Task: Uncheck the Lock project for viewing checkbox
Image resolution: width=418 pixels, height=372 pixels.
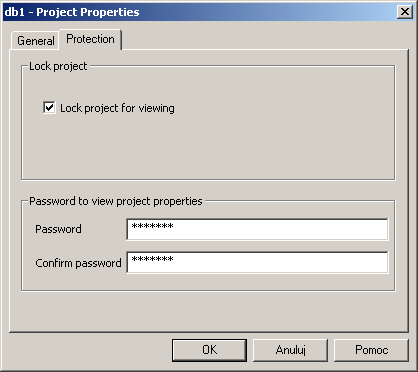Action: [x=49, y=108]
